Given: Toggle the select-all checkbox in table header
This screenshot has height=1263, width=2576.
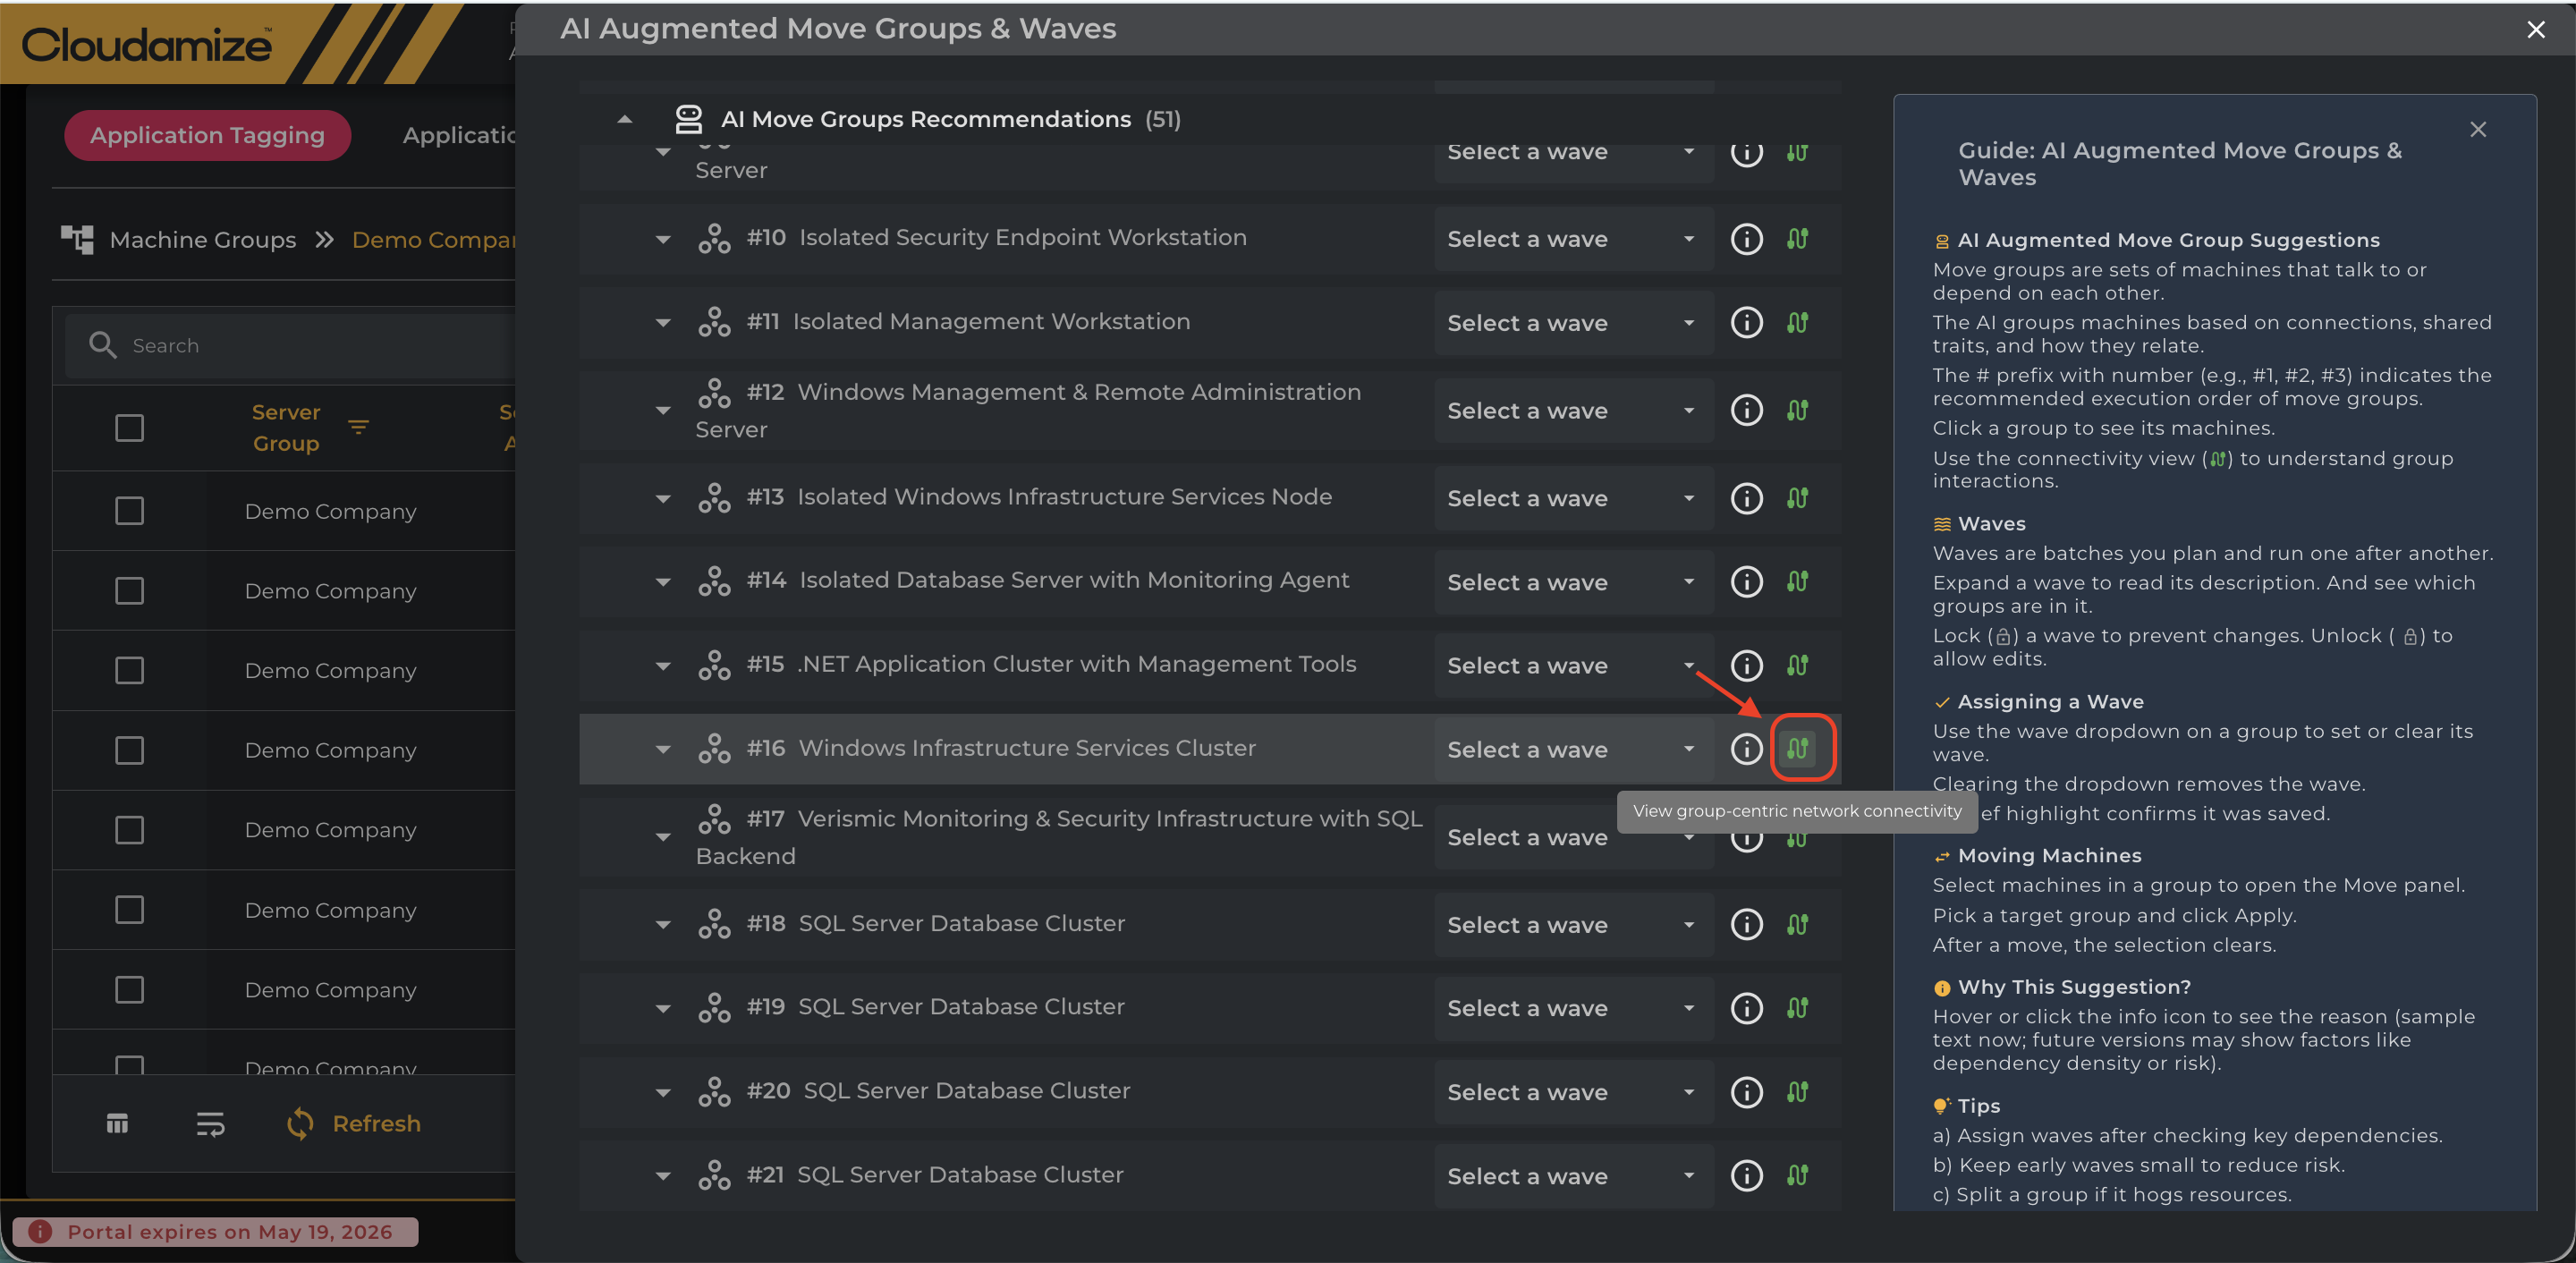Looking at the screenshot, I should pos(129,428).
